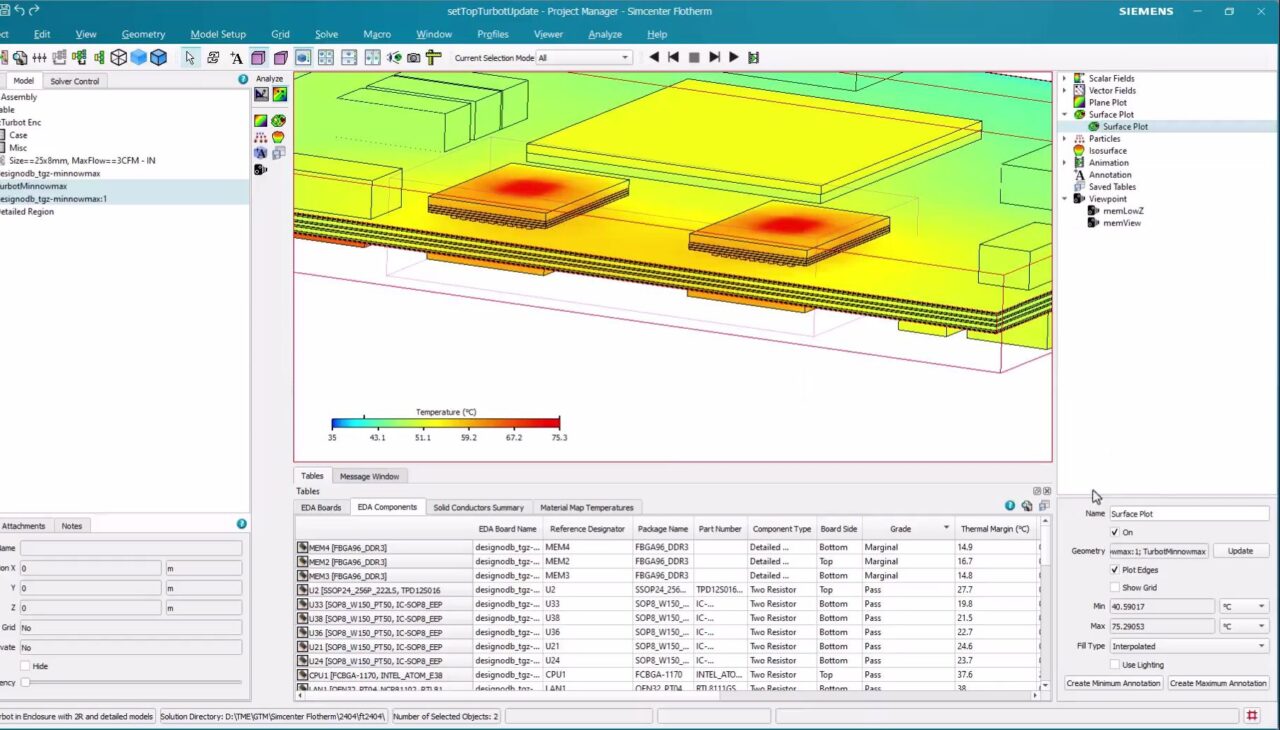
Task: Click the four-pane view layout toolbar icon
Action: coord(325,58)
